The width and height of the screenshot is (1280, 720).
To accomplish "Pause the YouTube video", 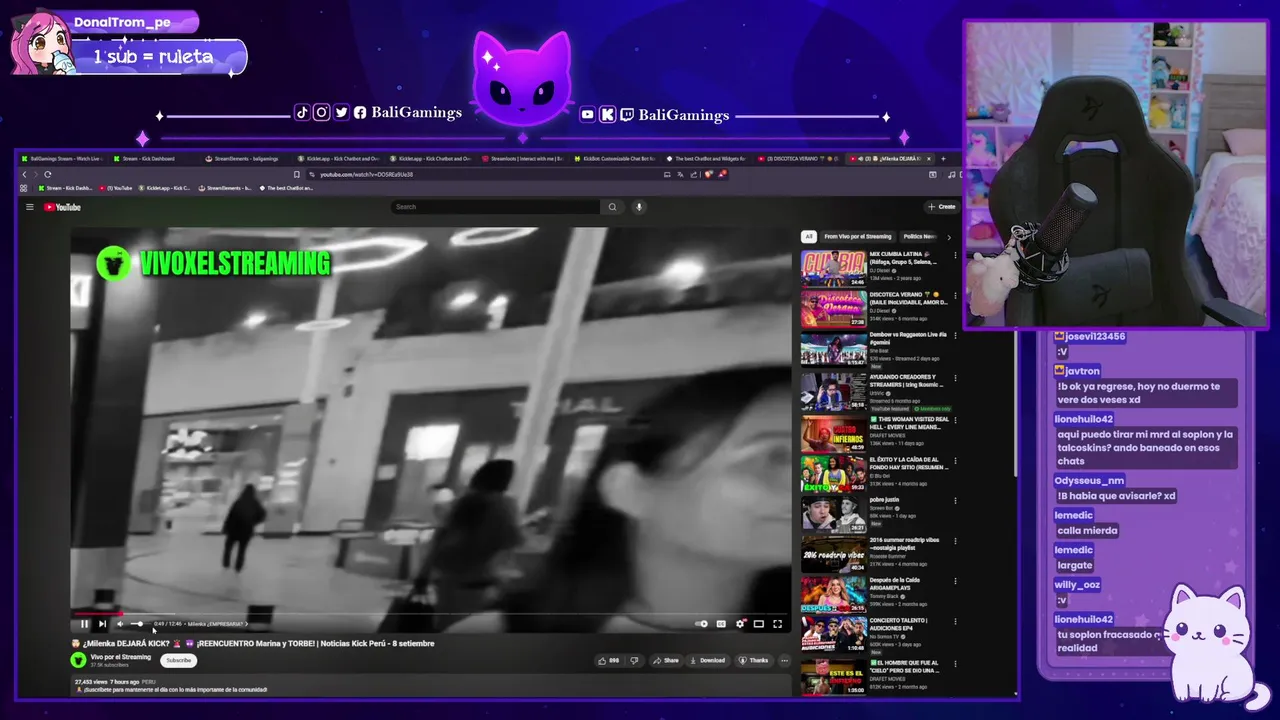I will [84, 624].
